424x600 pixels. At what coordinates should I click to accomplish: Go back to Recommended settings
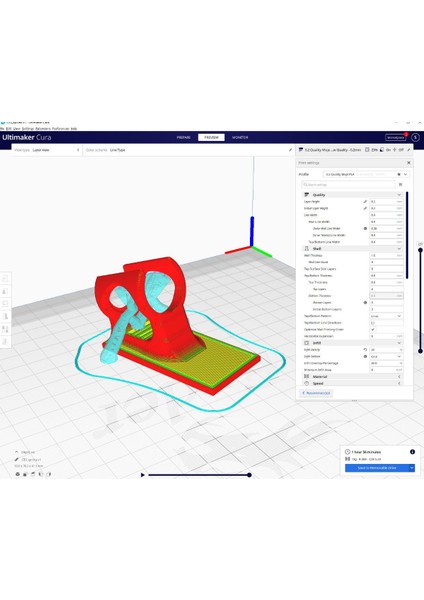click(316, 393)
